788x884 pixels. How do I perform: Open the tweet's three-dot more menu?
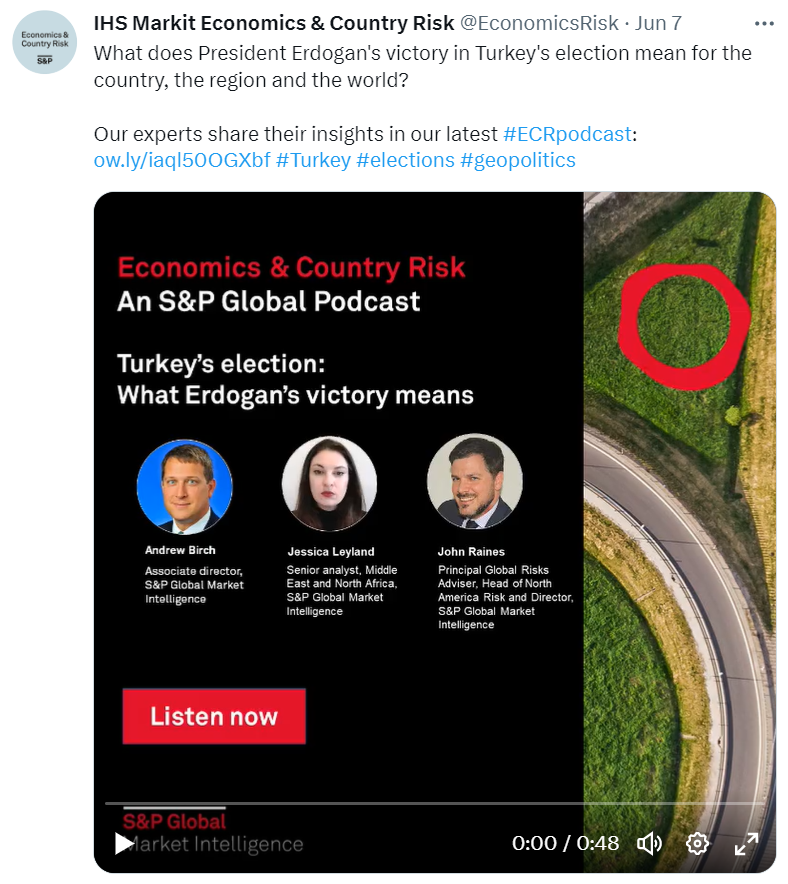[764, 24]
